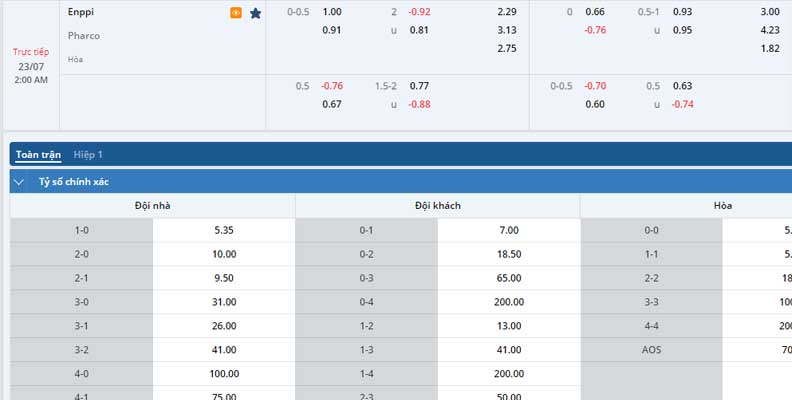The width and height of the screenshot is (792, 400).
Task: Pick first-half over 0.5-1 odds 0.93
Action: pos(682,12)
